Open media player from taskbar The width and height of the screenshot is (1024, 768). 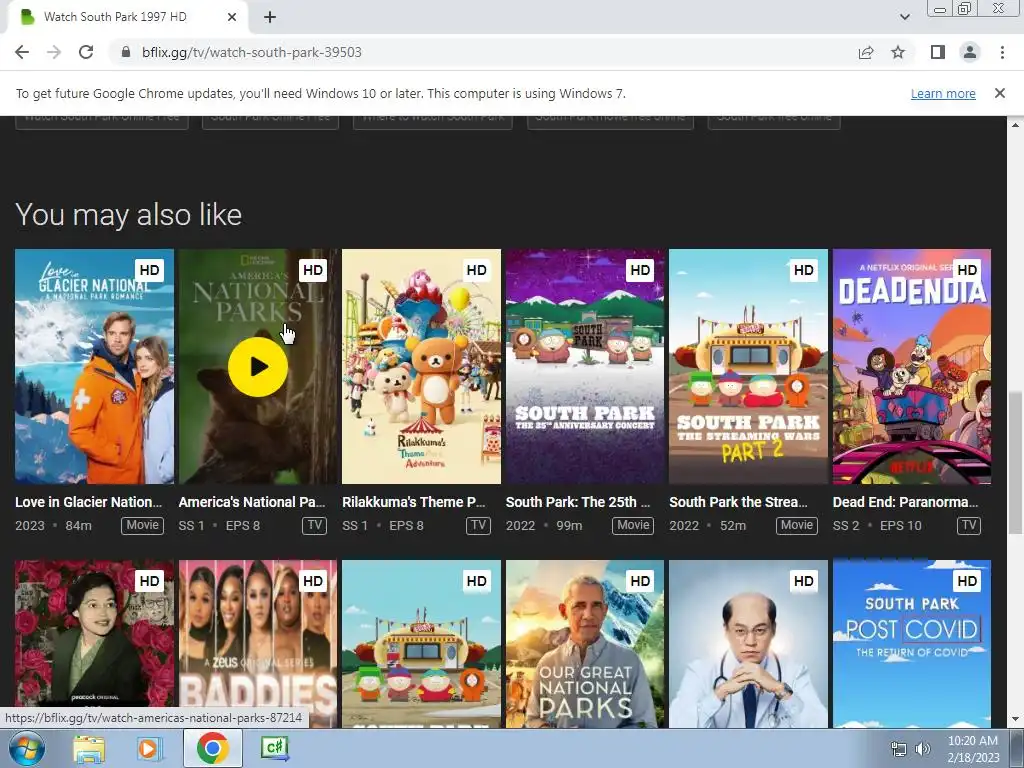pyautogui.click(x=149, y=748)
